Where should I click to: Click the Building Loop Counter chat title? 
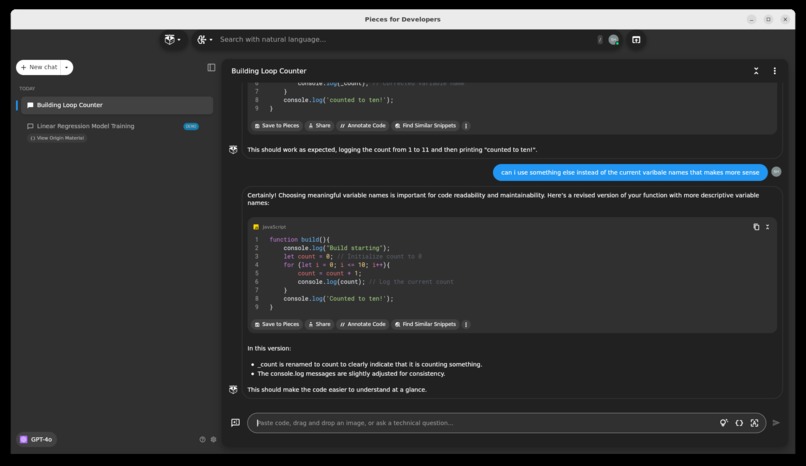coord(269,71)
